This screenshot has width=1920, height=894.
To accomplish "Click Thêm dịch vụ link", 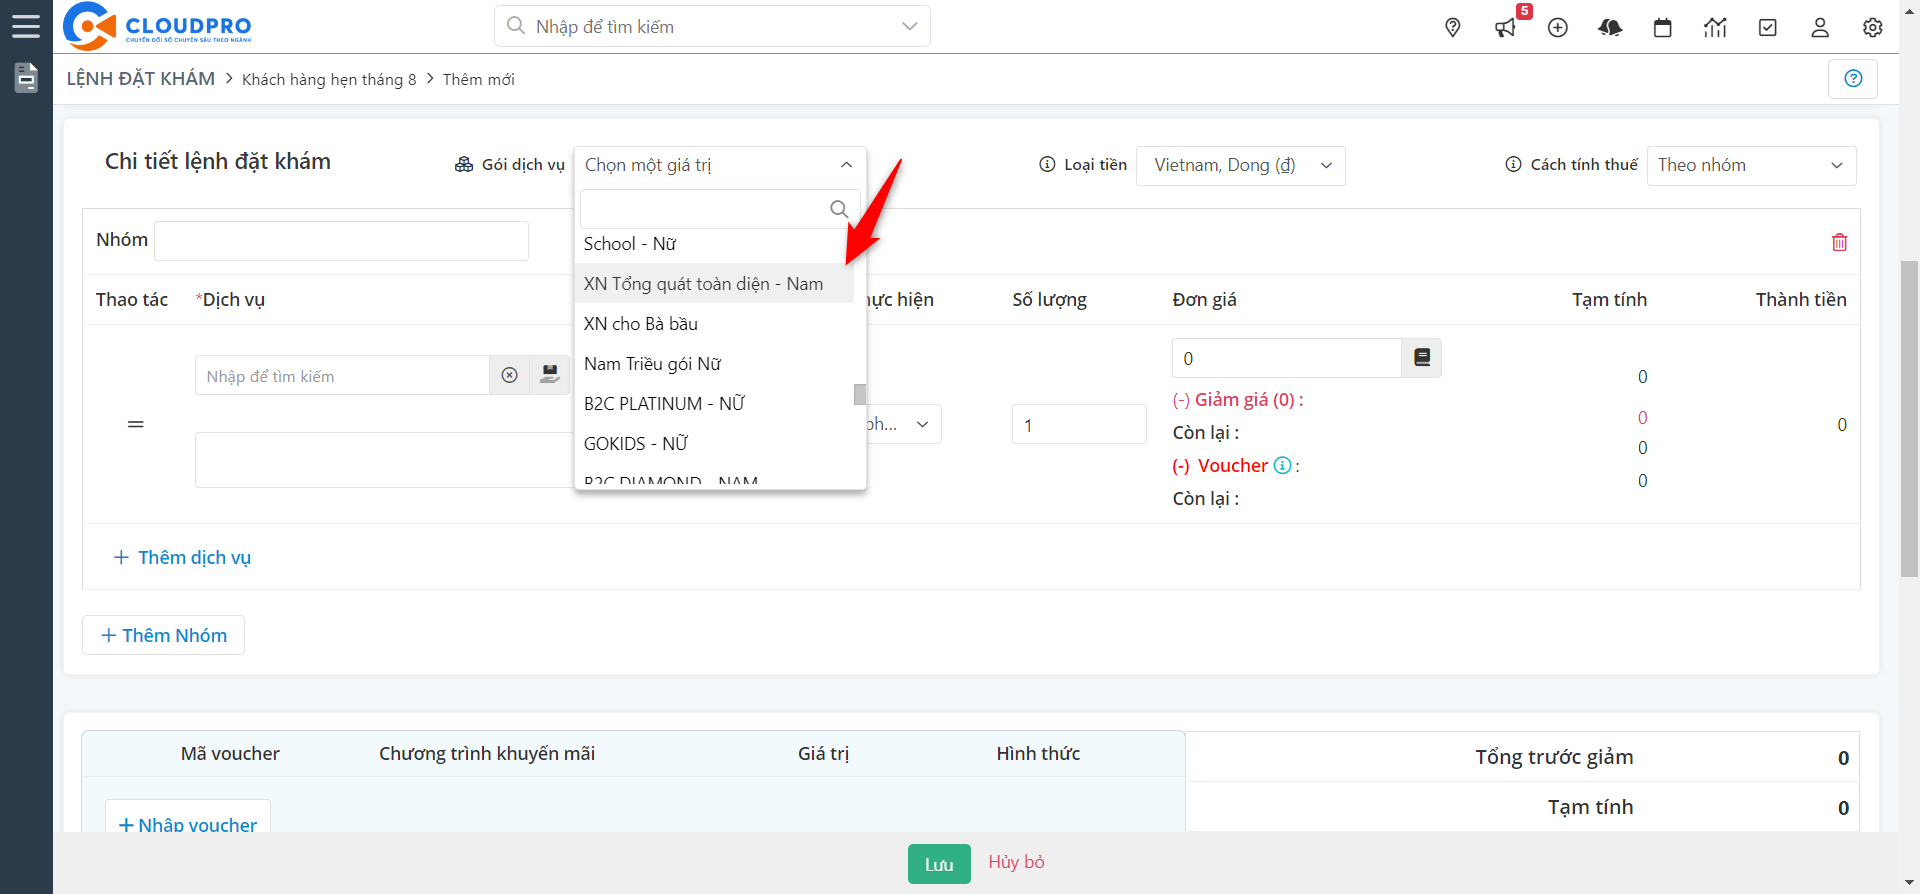I will 182,557.
